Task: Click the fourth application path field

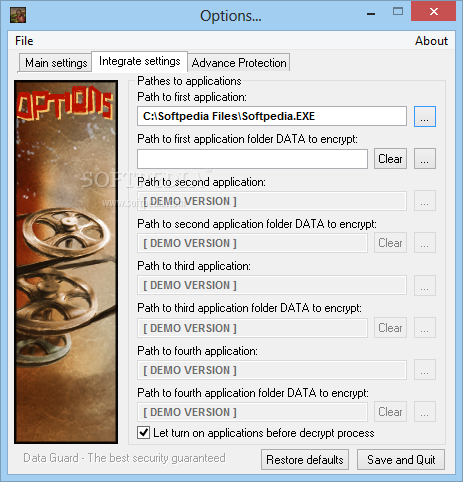Action: [272, 370]
